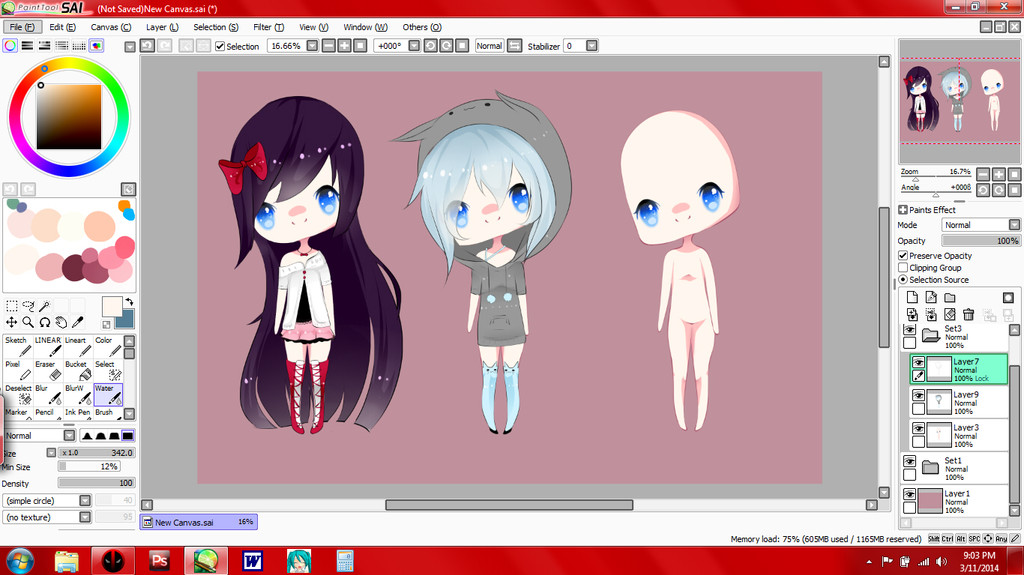Hide Layer7 using its eye icon
1024x575 pixels.
click(x=918, y=362)
